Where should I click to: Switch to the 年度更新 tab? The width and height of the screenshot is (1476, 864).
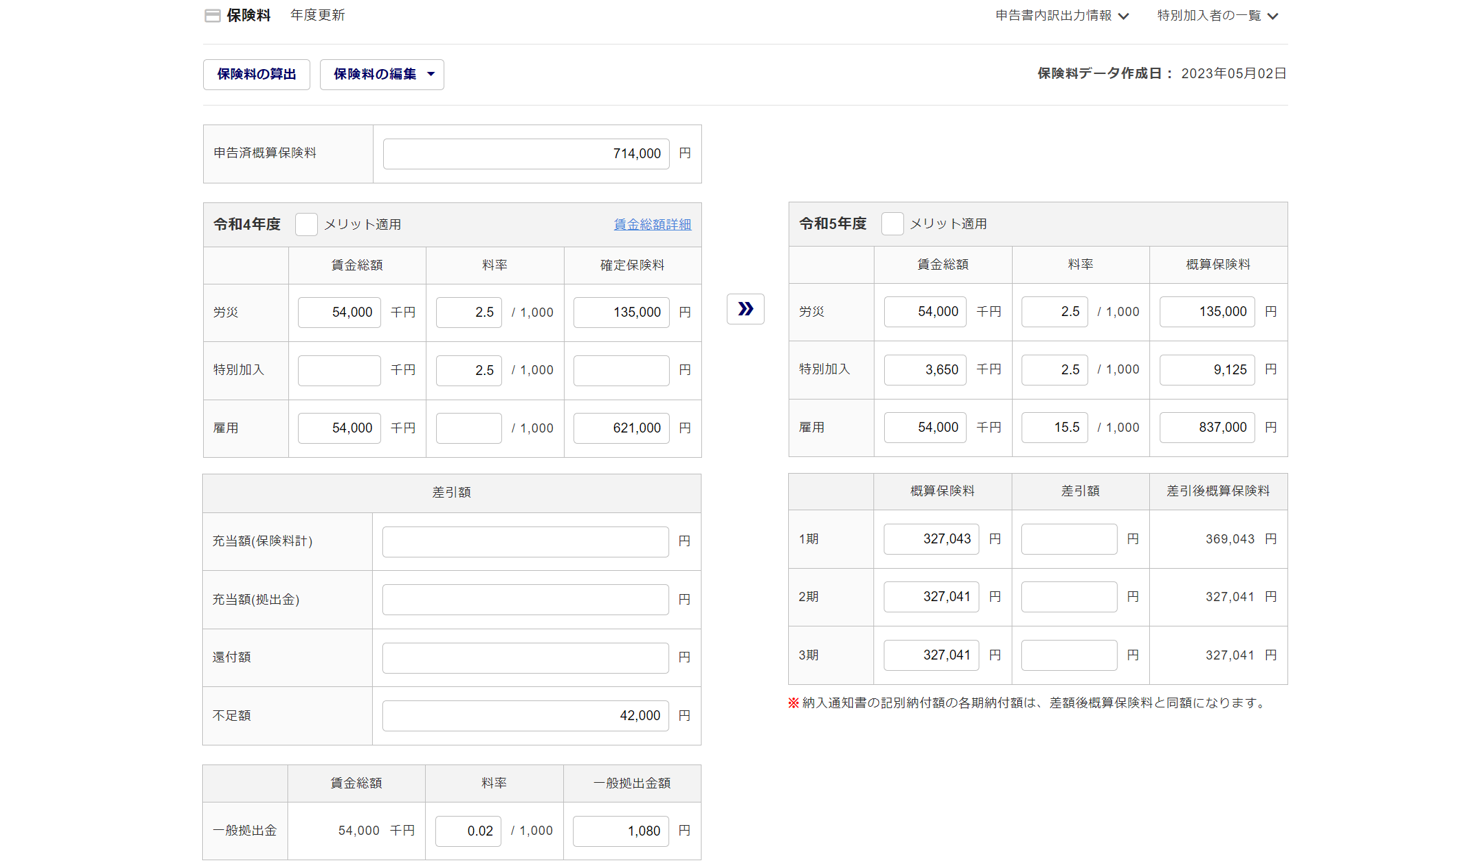point(317,16)
